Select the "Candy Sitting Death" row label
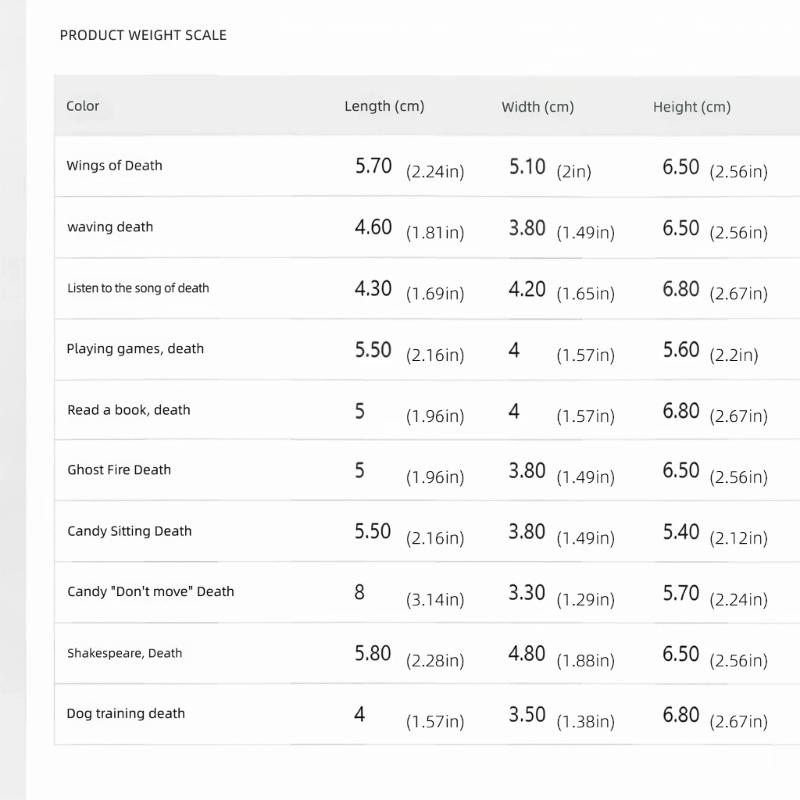The image size is (800, 800). point(130,531)
